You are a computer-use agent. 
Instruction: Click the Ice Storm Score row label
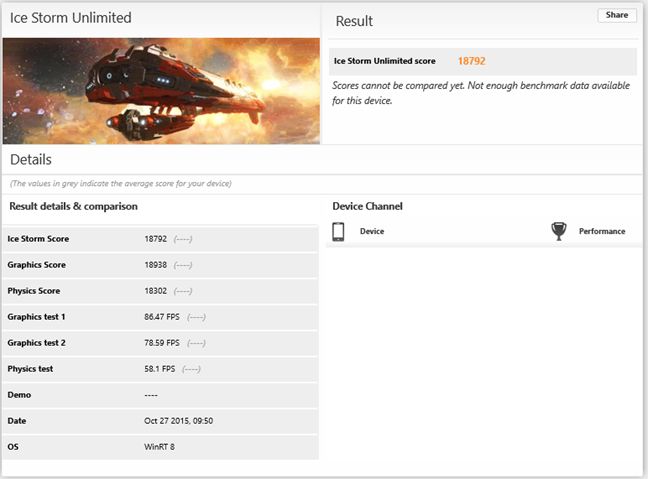[x=38, y=239]
